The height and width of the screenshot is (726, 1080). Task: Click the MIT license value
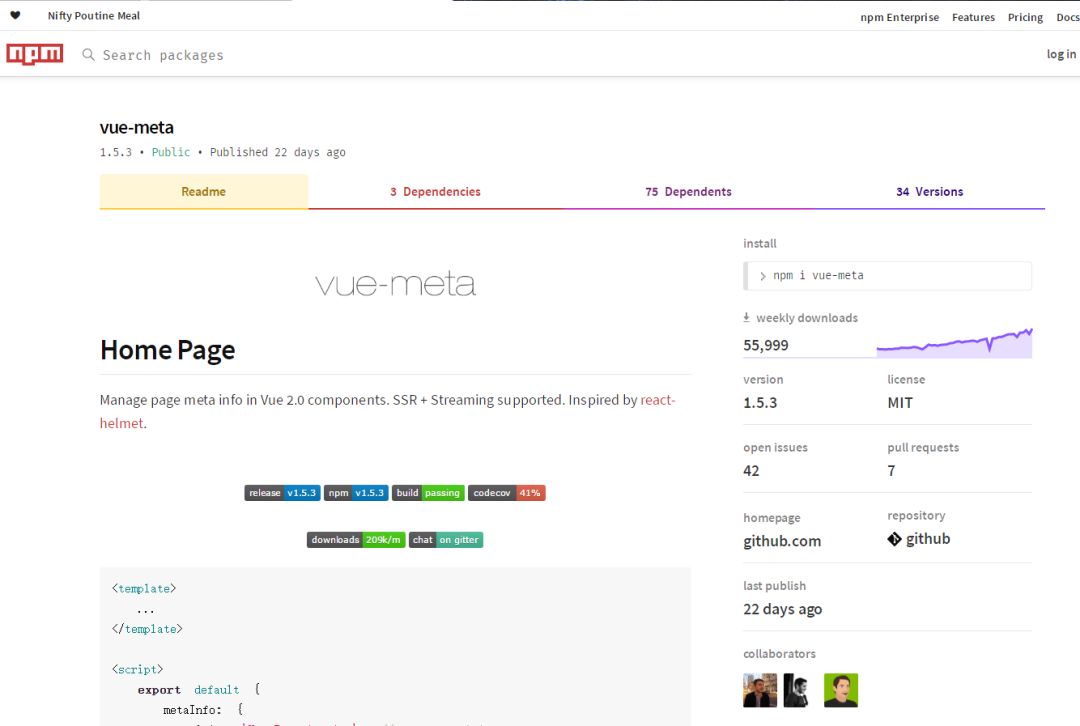900,403
